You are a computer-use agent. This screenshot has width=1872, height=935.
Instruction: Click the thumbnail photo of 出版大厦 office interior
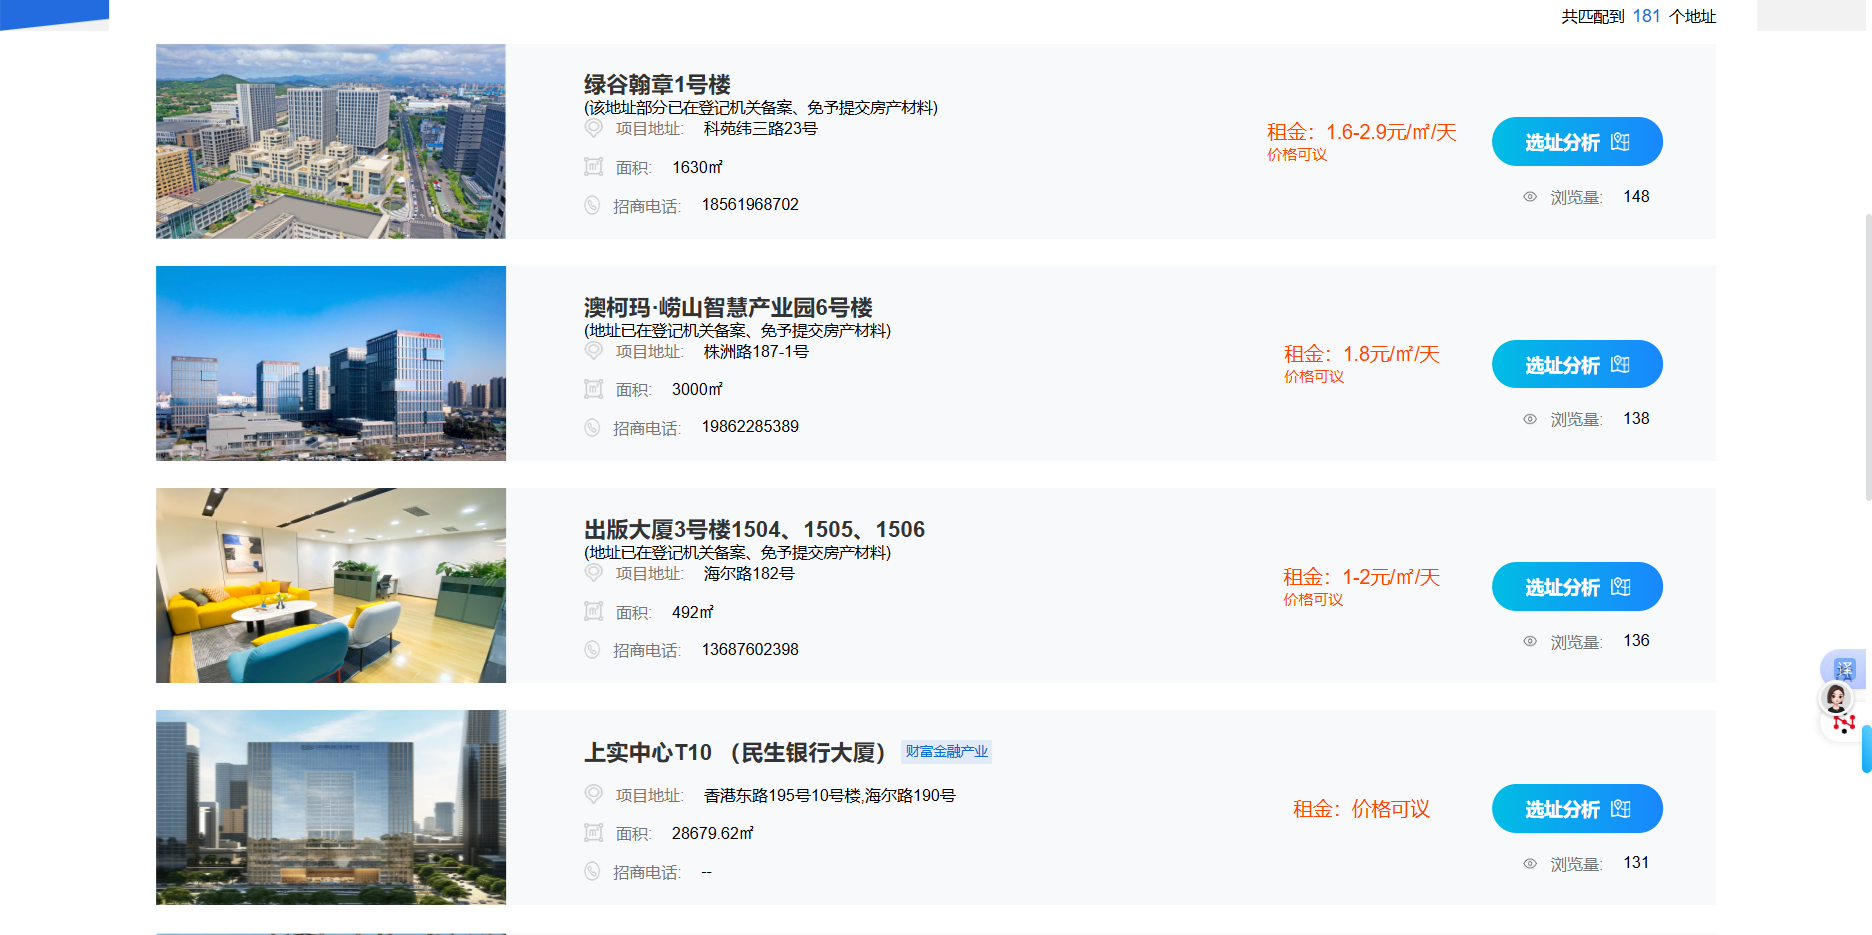pyautogui.click(x=330, y=585)
